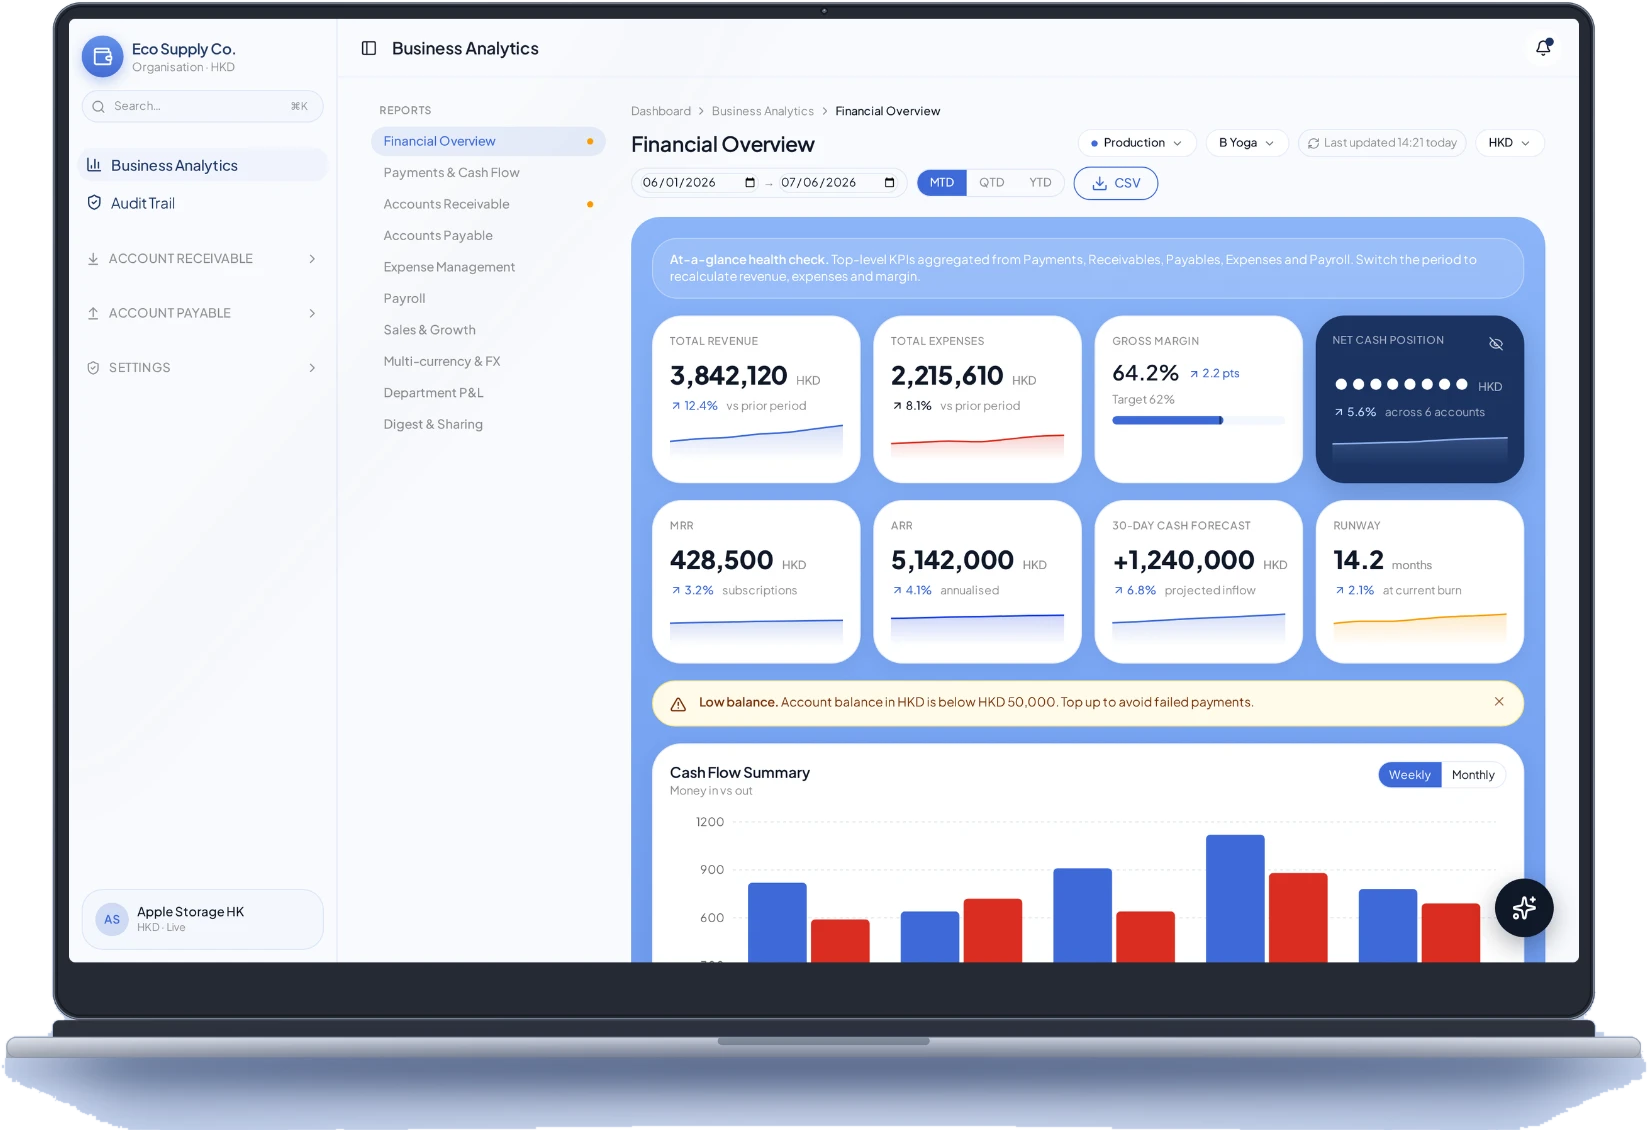Toggle the sidebar panel icon

(x=369, y=48)
